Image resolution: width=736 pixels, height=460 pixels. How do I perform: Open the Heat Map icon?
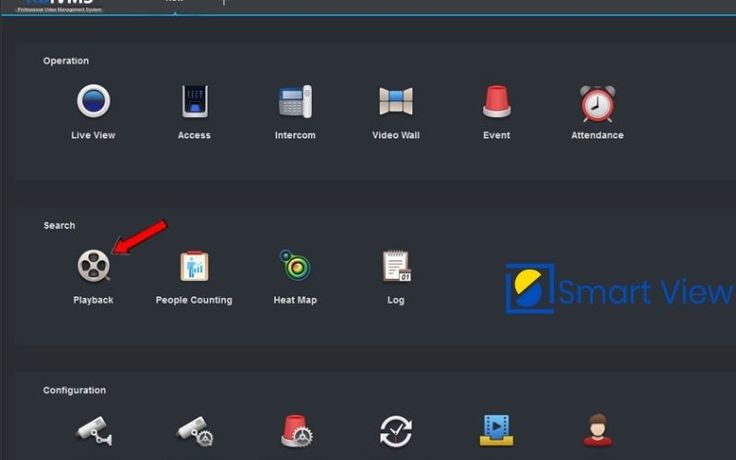point(294,266)
